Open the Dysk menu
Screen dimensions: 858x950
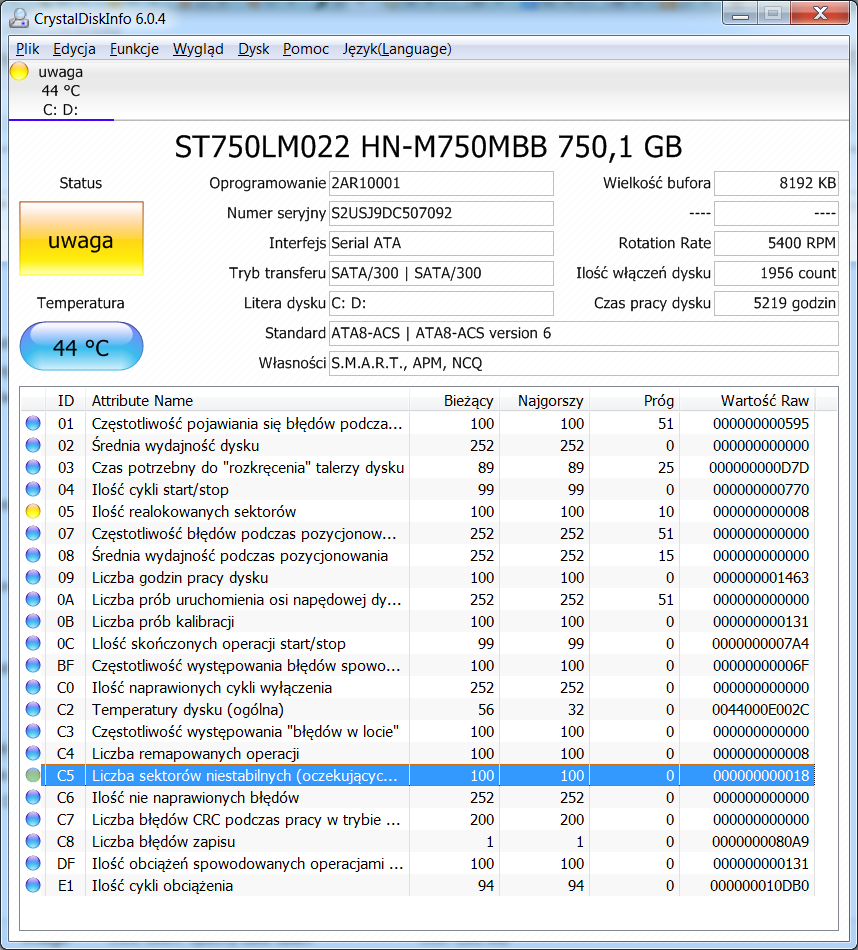click(253, 49)
